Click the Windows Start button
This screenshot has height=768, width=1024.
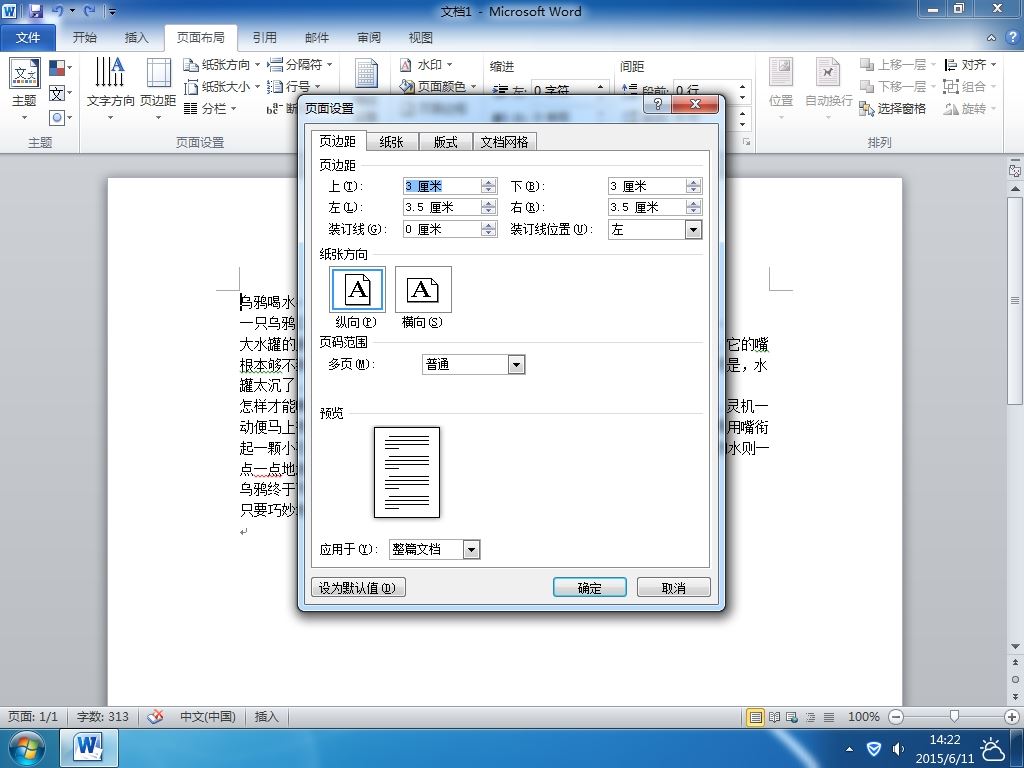pyautogui.click(x=27, y=748)
